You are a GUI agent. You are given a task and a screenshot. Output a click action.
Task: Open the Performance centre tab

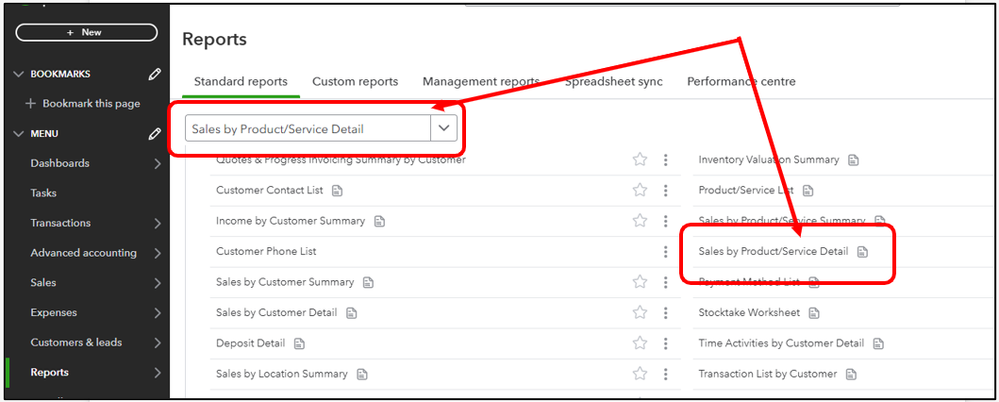[741, 82]
